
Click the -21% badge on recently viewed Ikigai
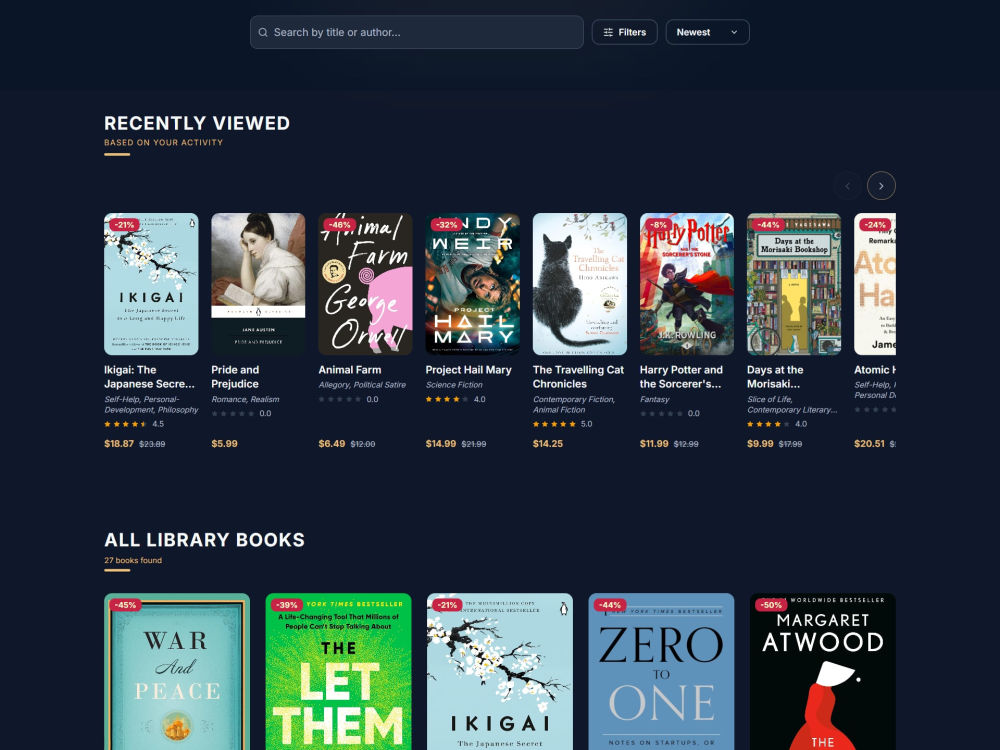point(124,224)
